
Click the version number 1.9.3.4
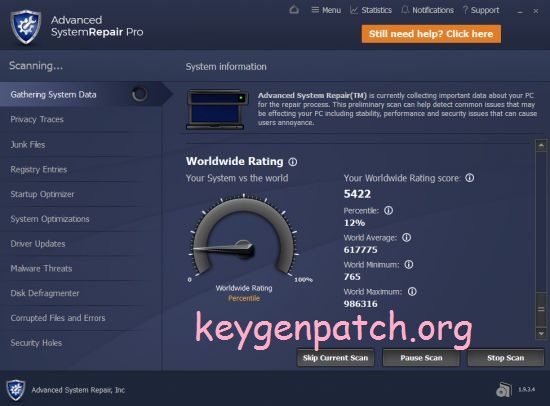tap(526, 390)
